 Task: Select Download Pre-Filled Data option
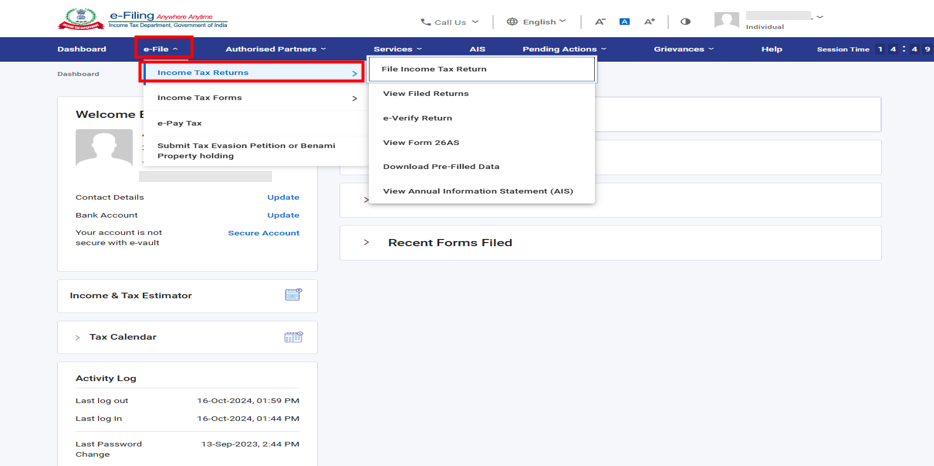(x=441, y=167)
